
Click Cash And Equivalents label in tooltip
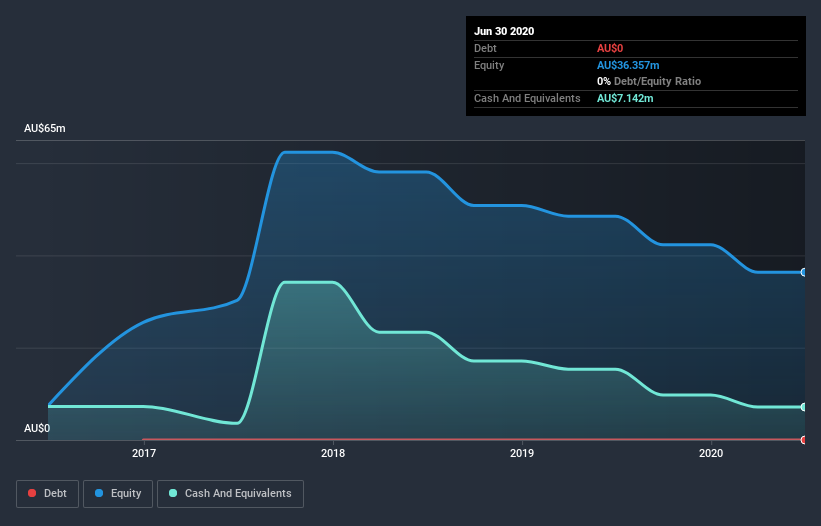coord(527,98)
